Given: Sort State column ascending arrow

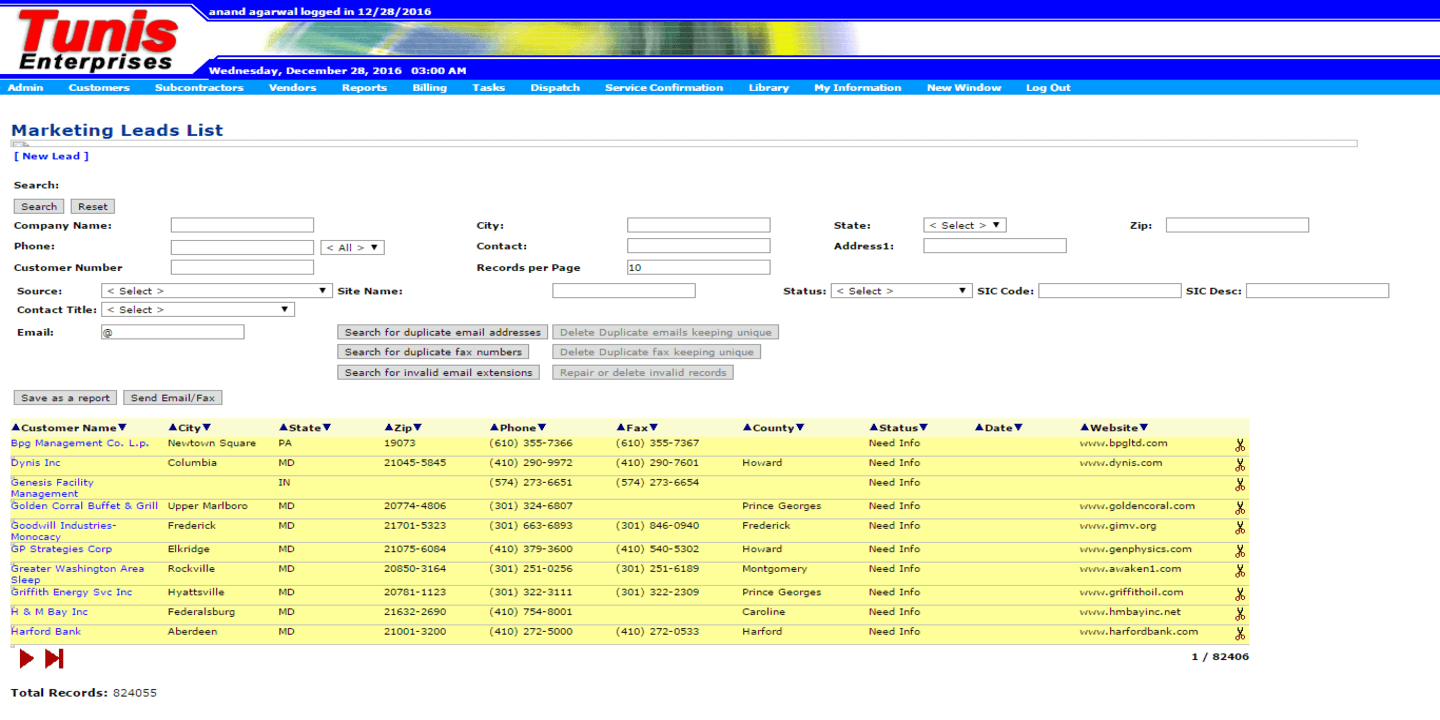Looking at the screenshot, I should (283, 428).
